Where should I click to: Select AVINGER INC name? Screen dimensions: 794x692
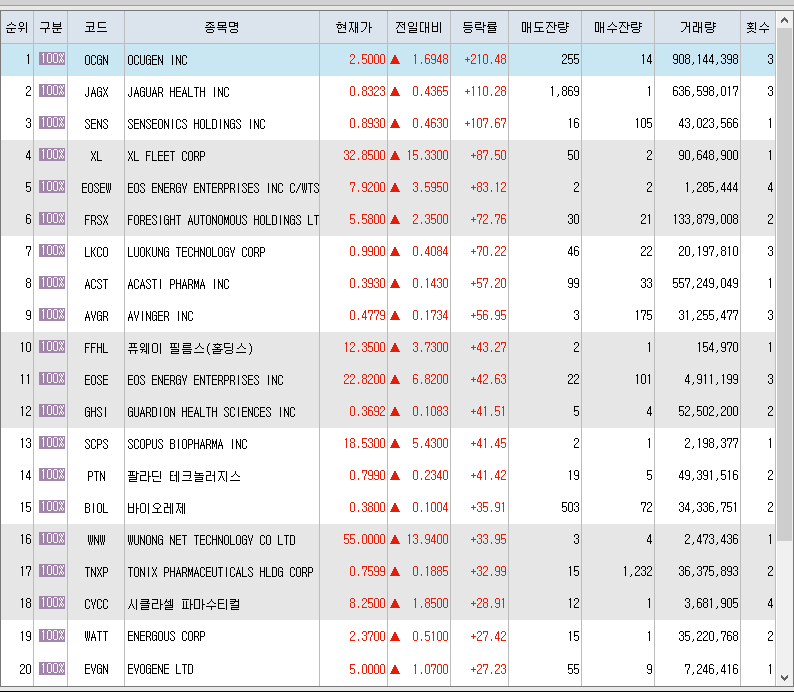160,316
